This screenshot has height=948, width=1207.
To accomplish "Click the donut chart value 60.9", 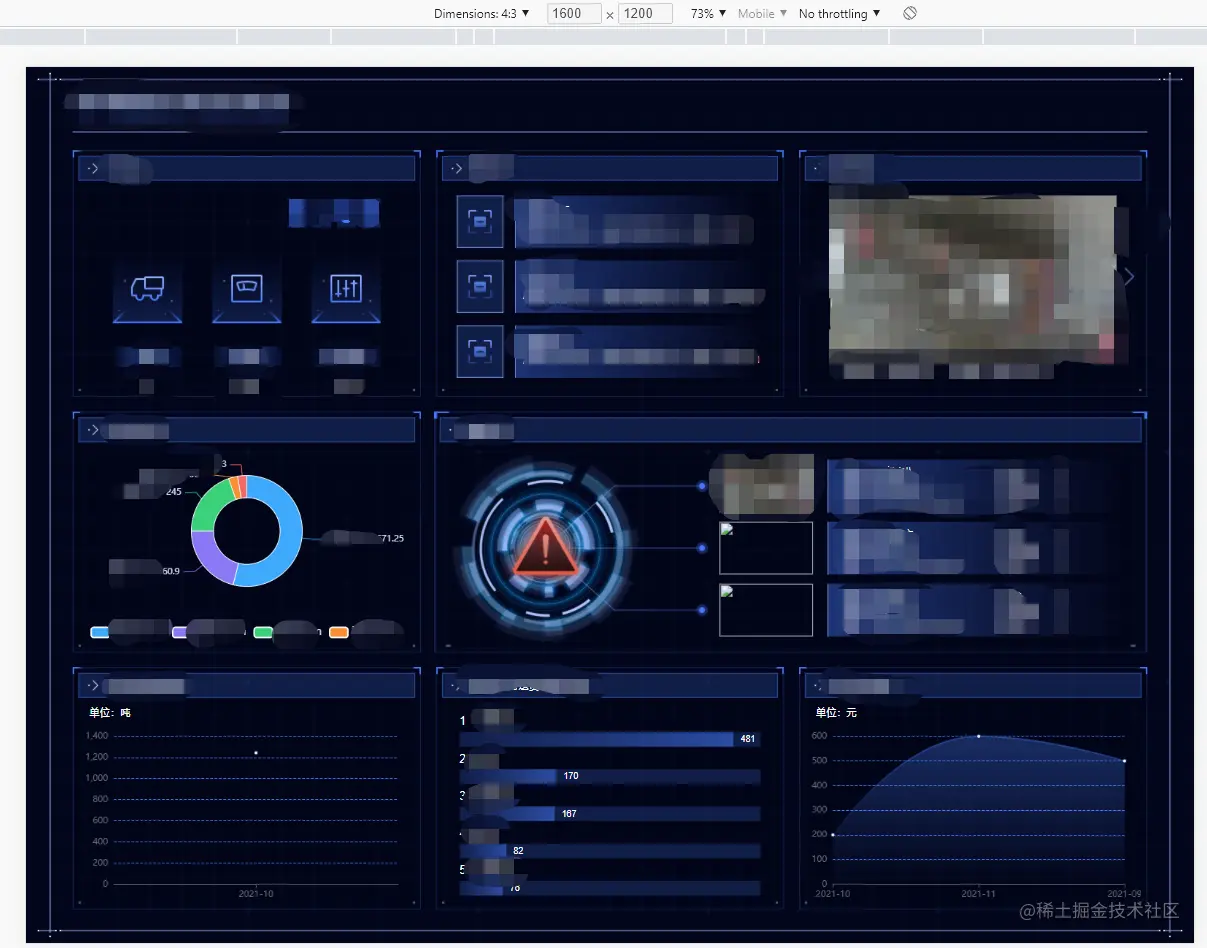I will 170,571.
